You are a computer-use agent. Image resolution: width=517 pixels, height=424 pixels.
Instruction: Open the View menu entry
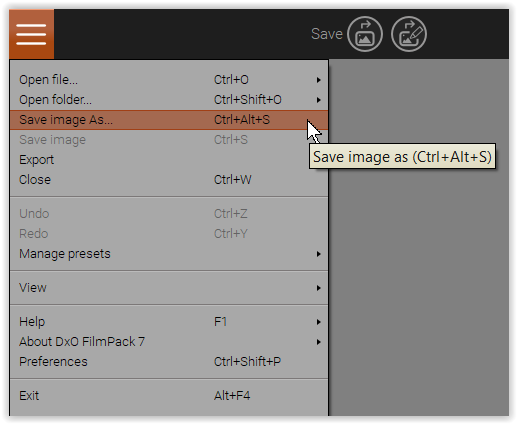pos(169,288)
